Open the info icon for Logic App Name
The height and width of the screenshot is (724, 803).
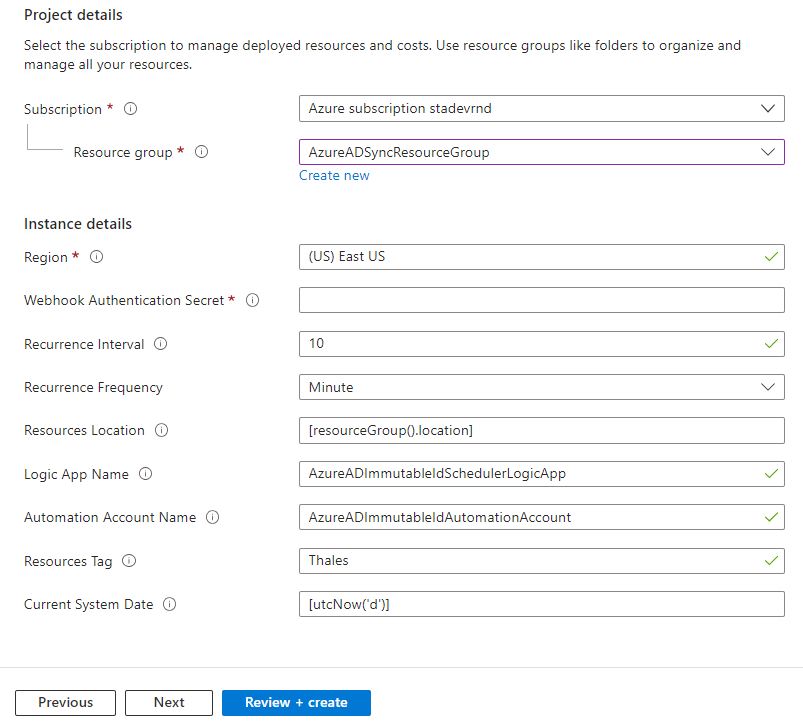(x=145, y=474)
